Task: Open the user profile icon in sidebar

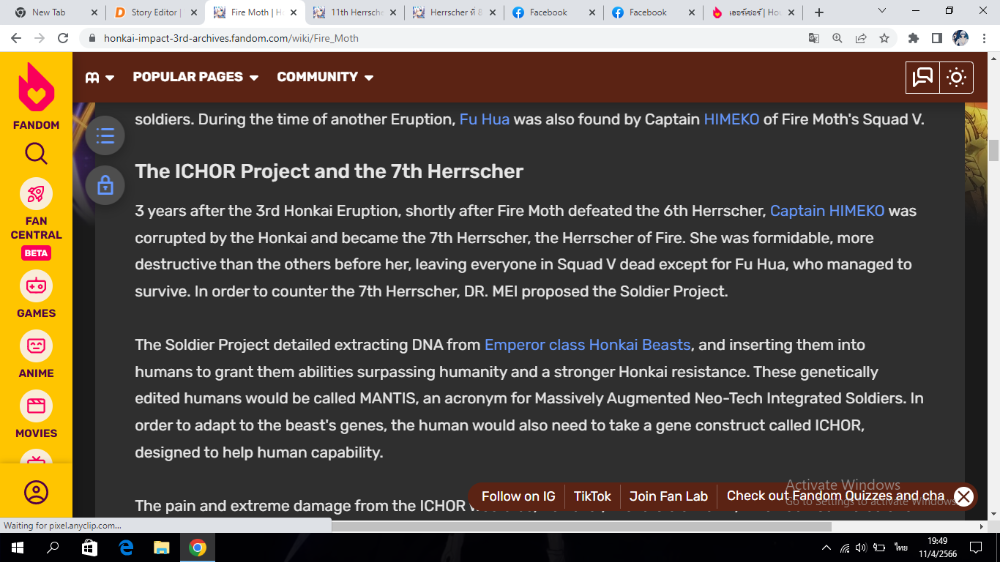Action: 36,492
